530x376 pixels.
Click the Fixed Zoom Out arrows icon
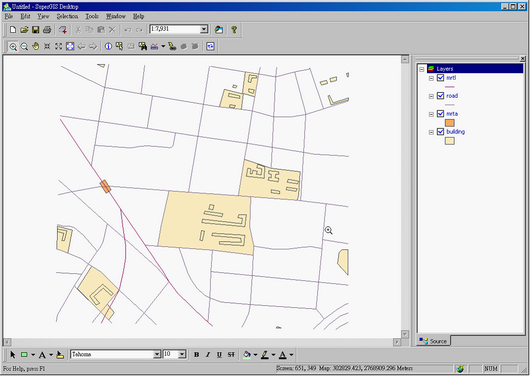[x=58, y=46]
